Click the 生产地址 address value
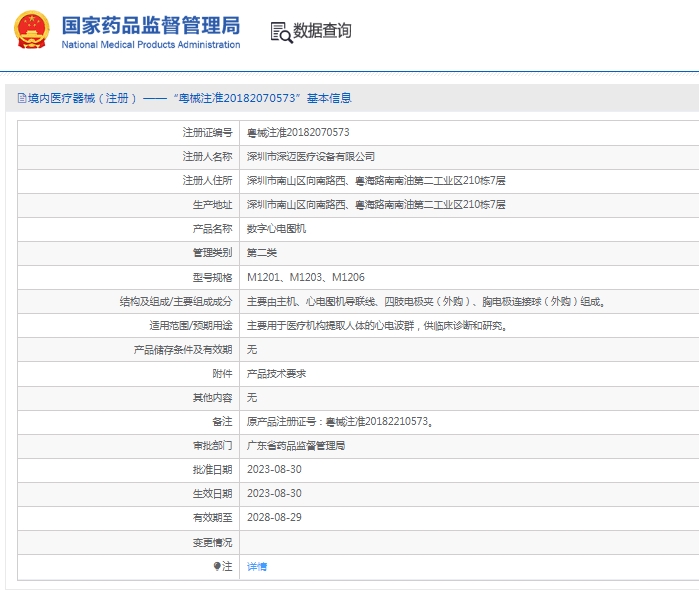Viewport: 699px width, 592px height. pyautogui.click(x=376, y=205)
